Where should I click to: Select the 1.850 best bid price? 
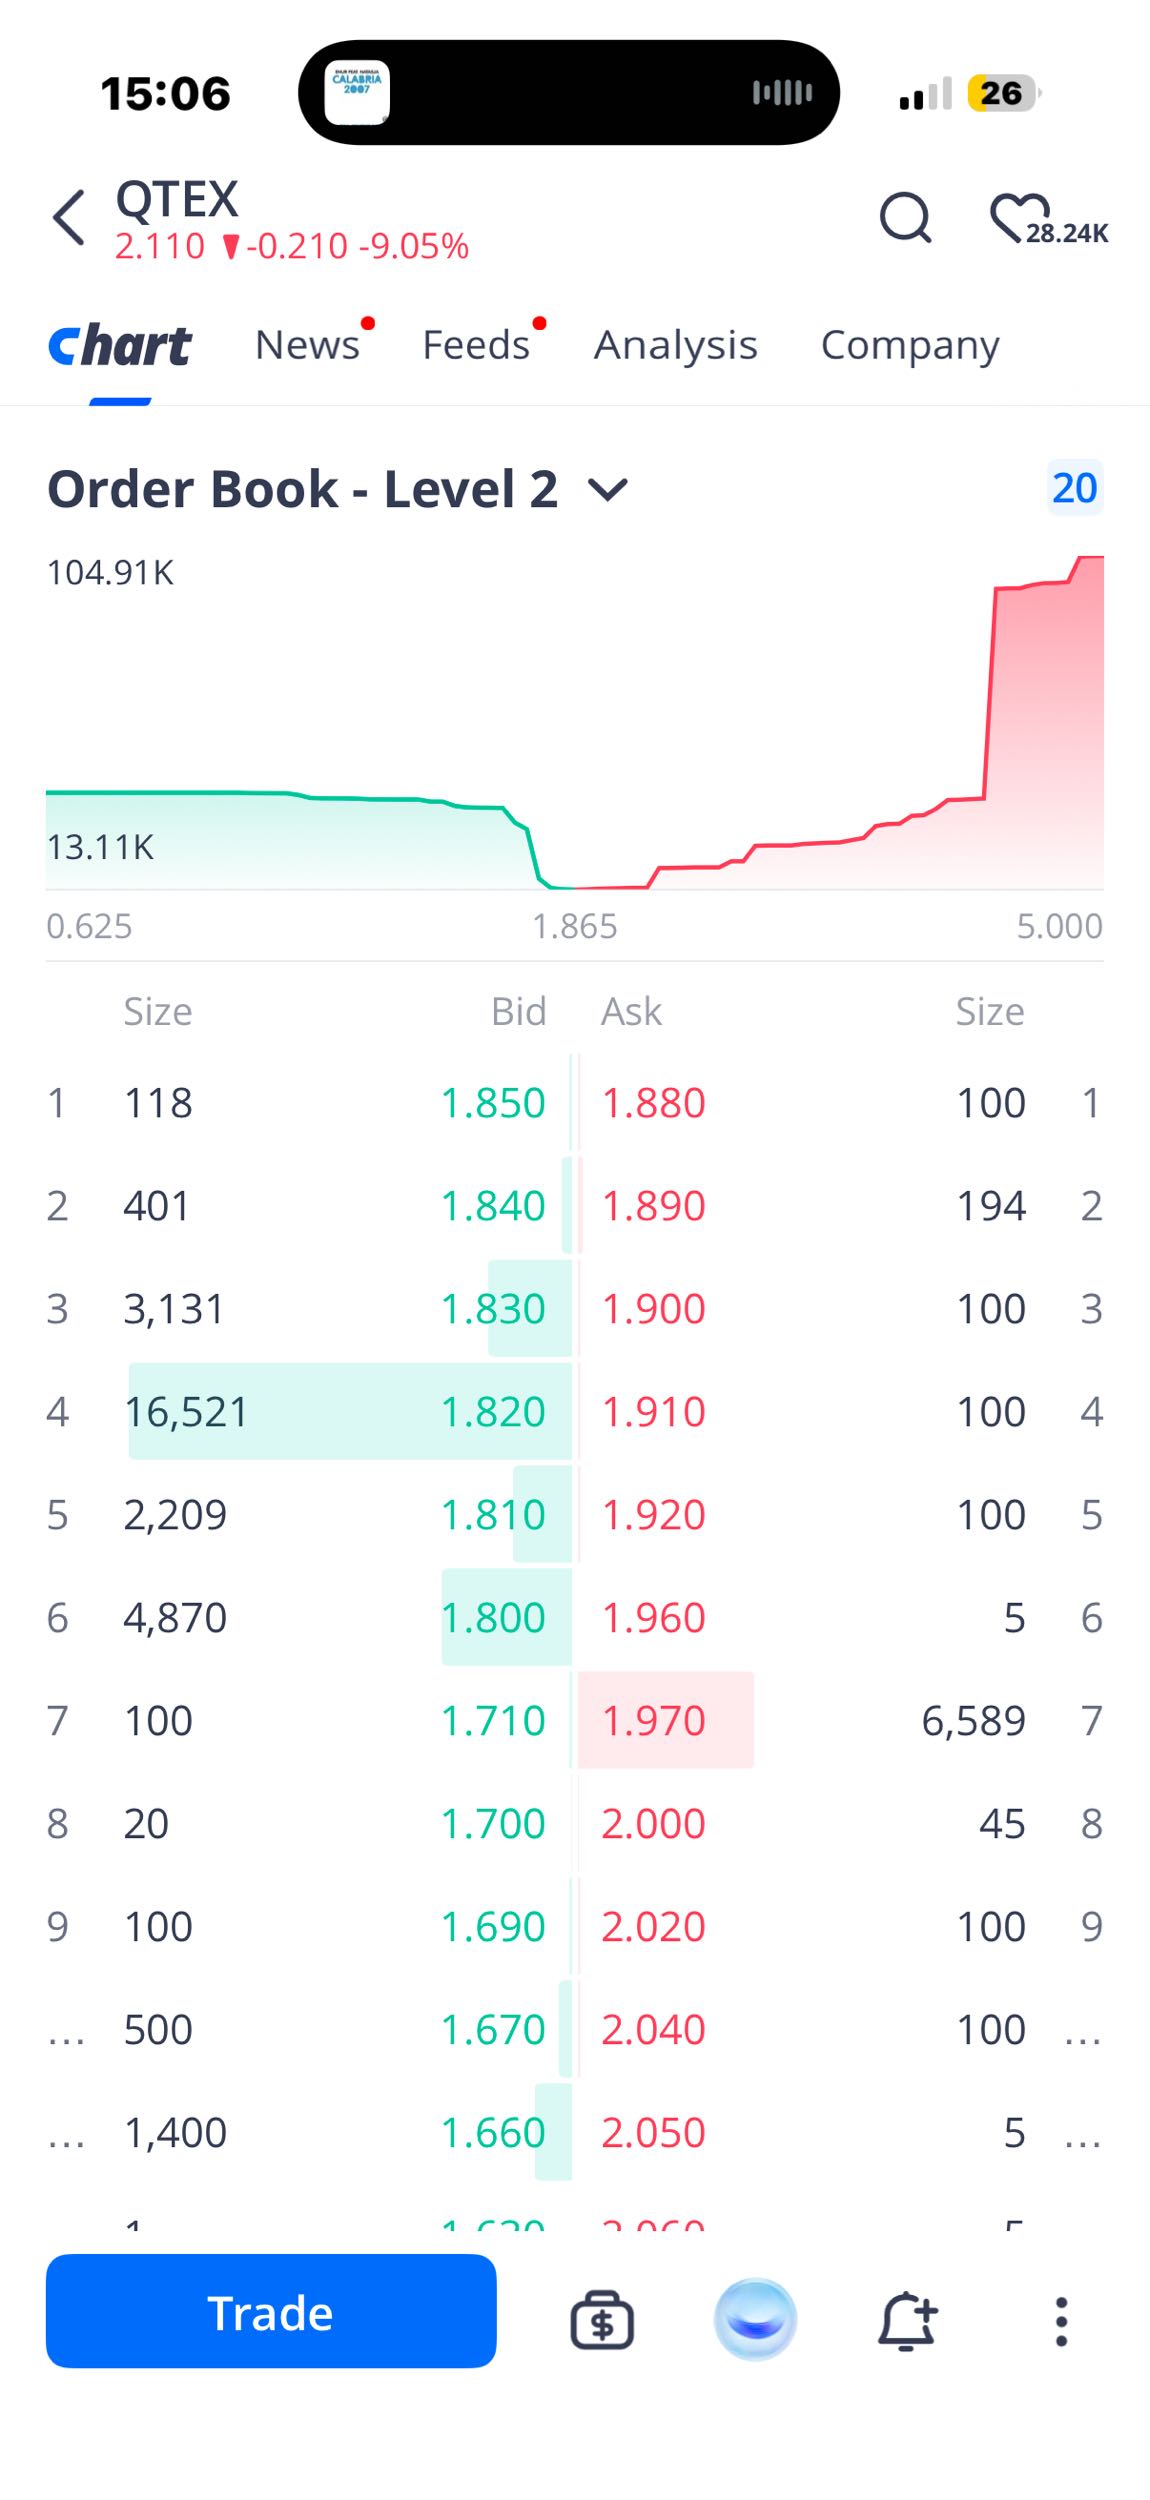pos(493,1103)
